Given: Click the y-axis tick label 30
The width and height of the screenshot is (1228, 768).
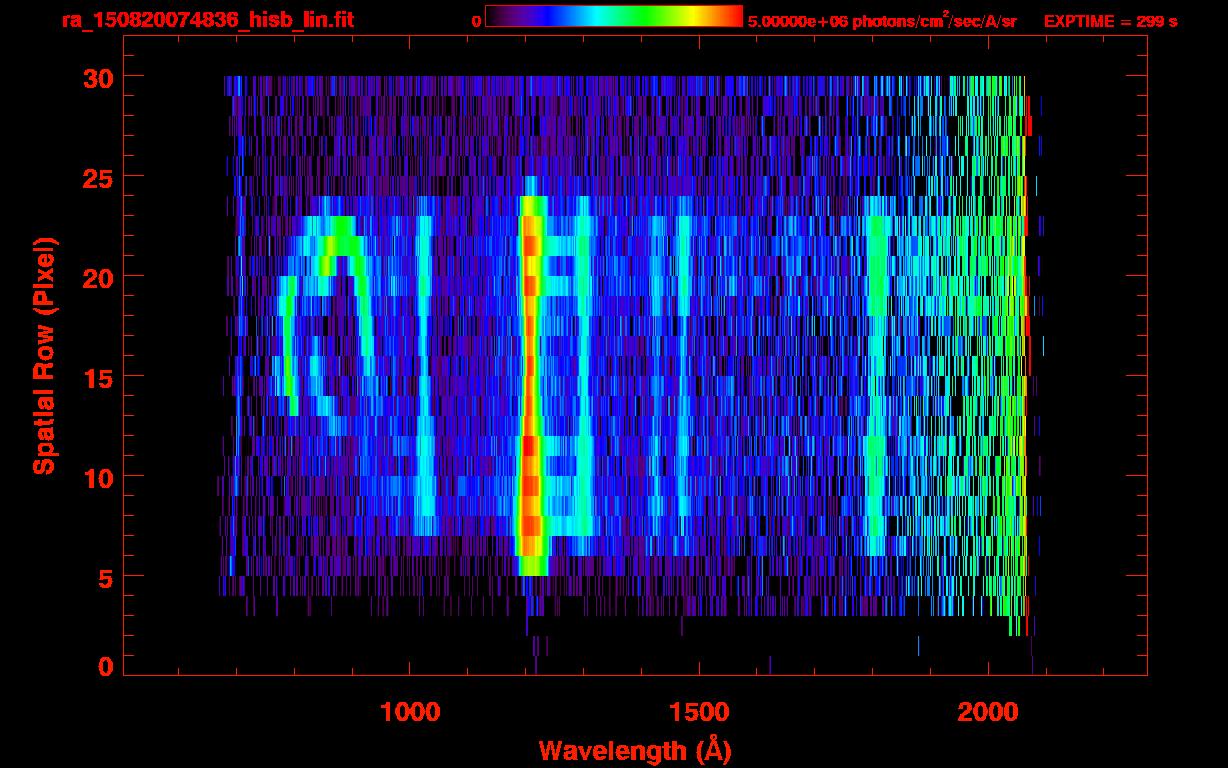Looking at the screenshot, I should point(97,77).
